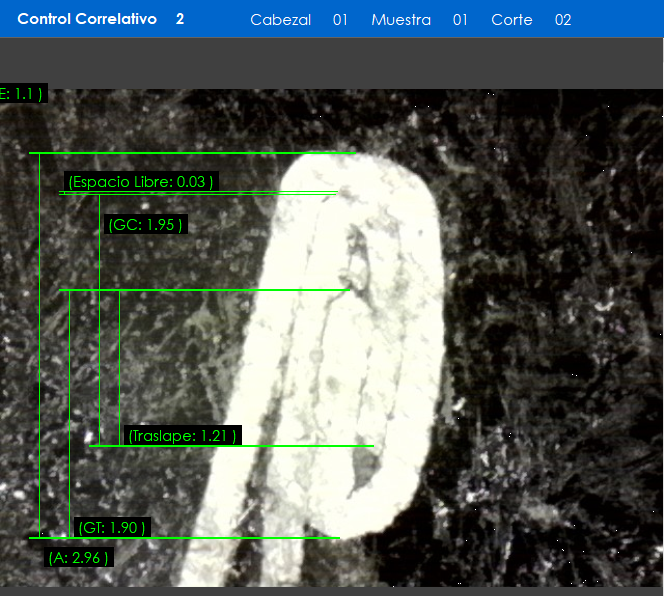Click the A: 2.96 measurement label
664x596 pixels.
click(x=79, y=557)
